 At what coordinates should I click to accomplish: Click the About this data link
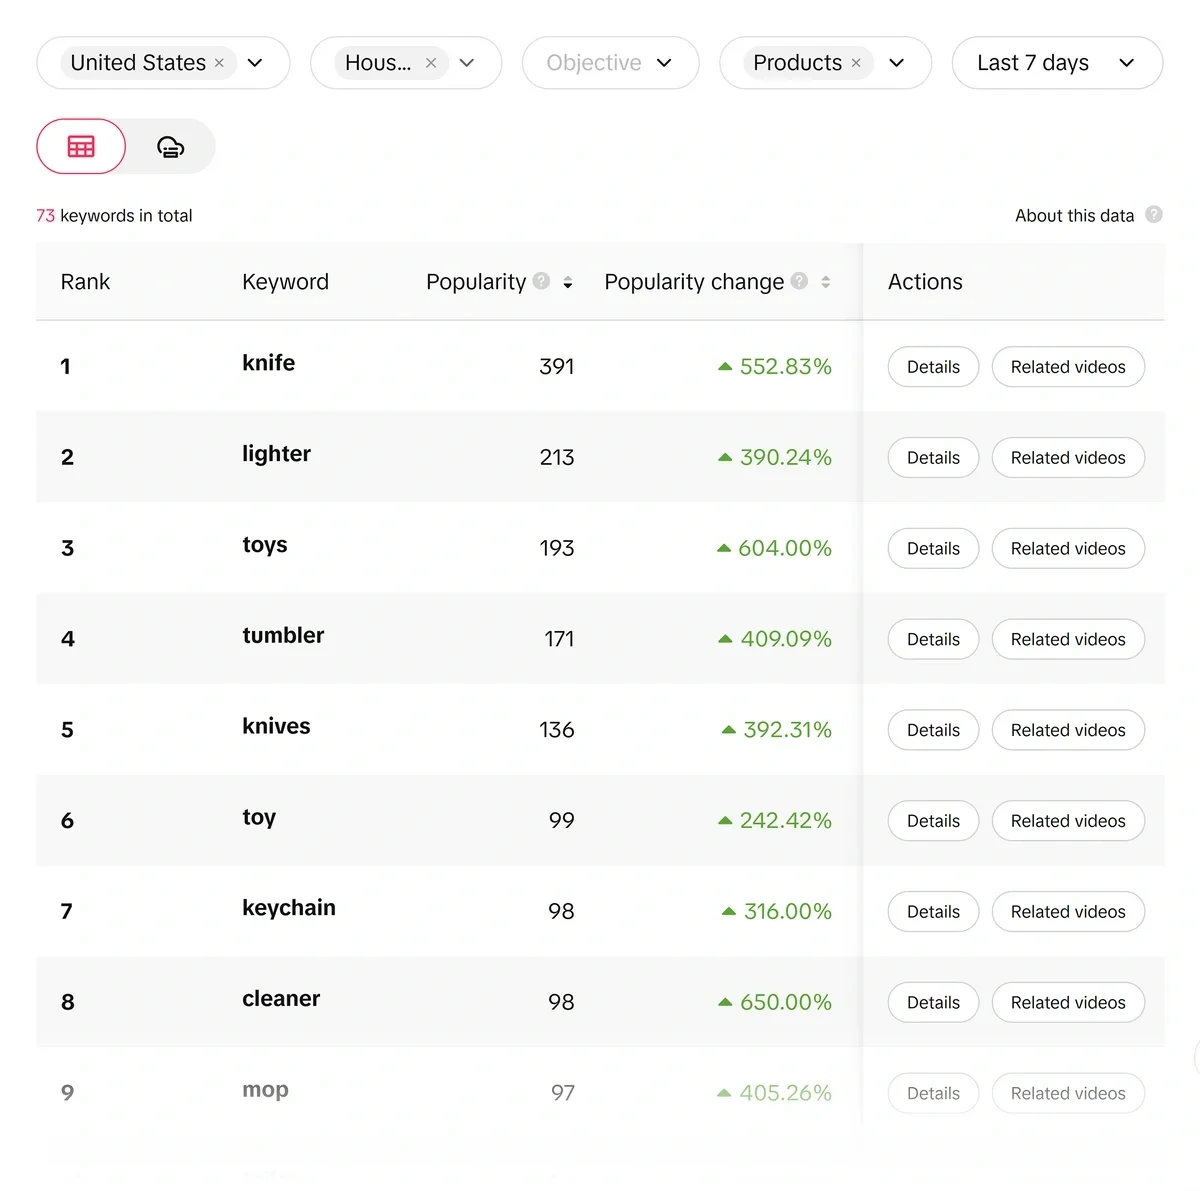[x=1074, y=214]
